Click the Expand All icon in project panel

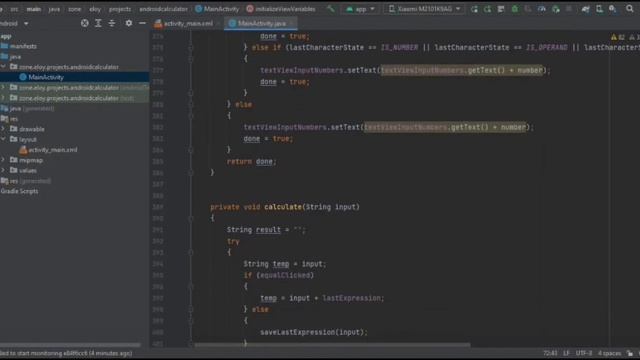tap(98, 23)
